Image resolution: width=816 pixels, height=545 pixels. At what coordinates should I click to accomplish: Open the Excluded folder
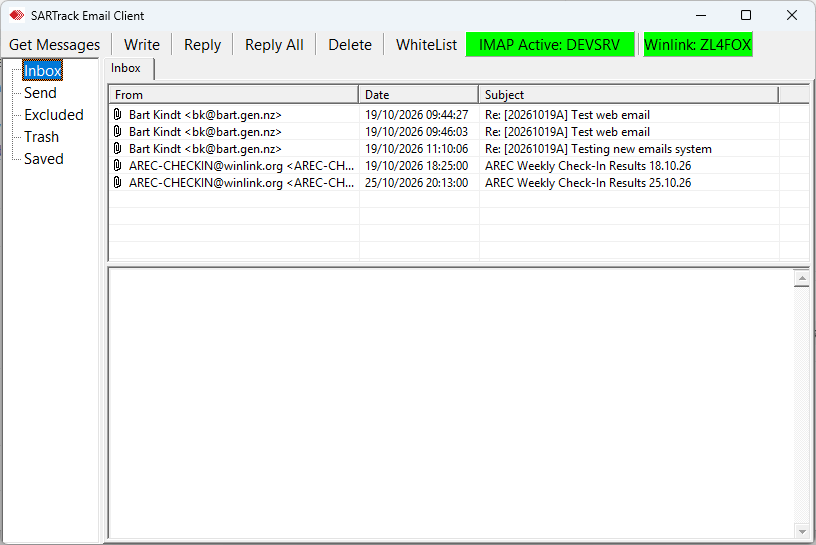(x=54, y=115)
